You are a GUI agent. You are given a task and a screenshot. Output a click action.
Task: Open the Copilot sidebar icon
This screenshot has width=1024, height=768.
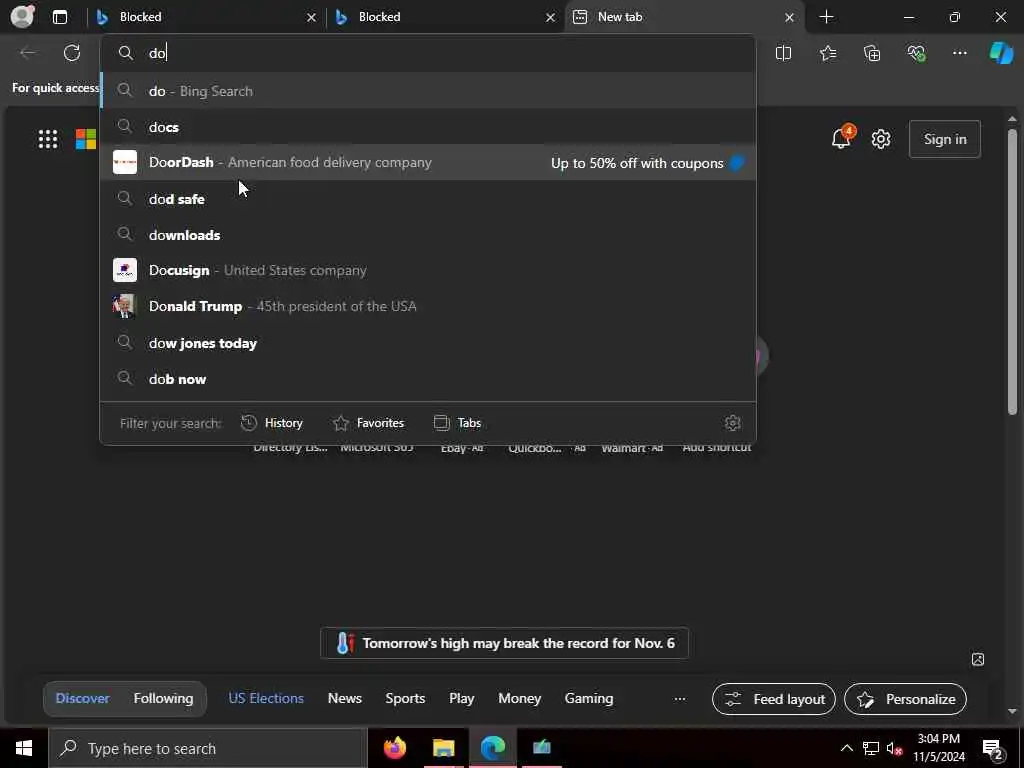1001,53
